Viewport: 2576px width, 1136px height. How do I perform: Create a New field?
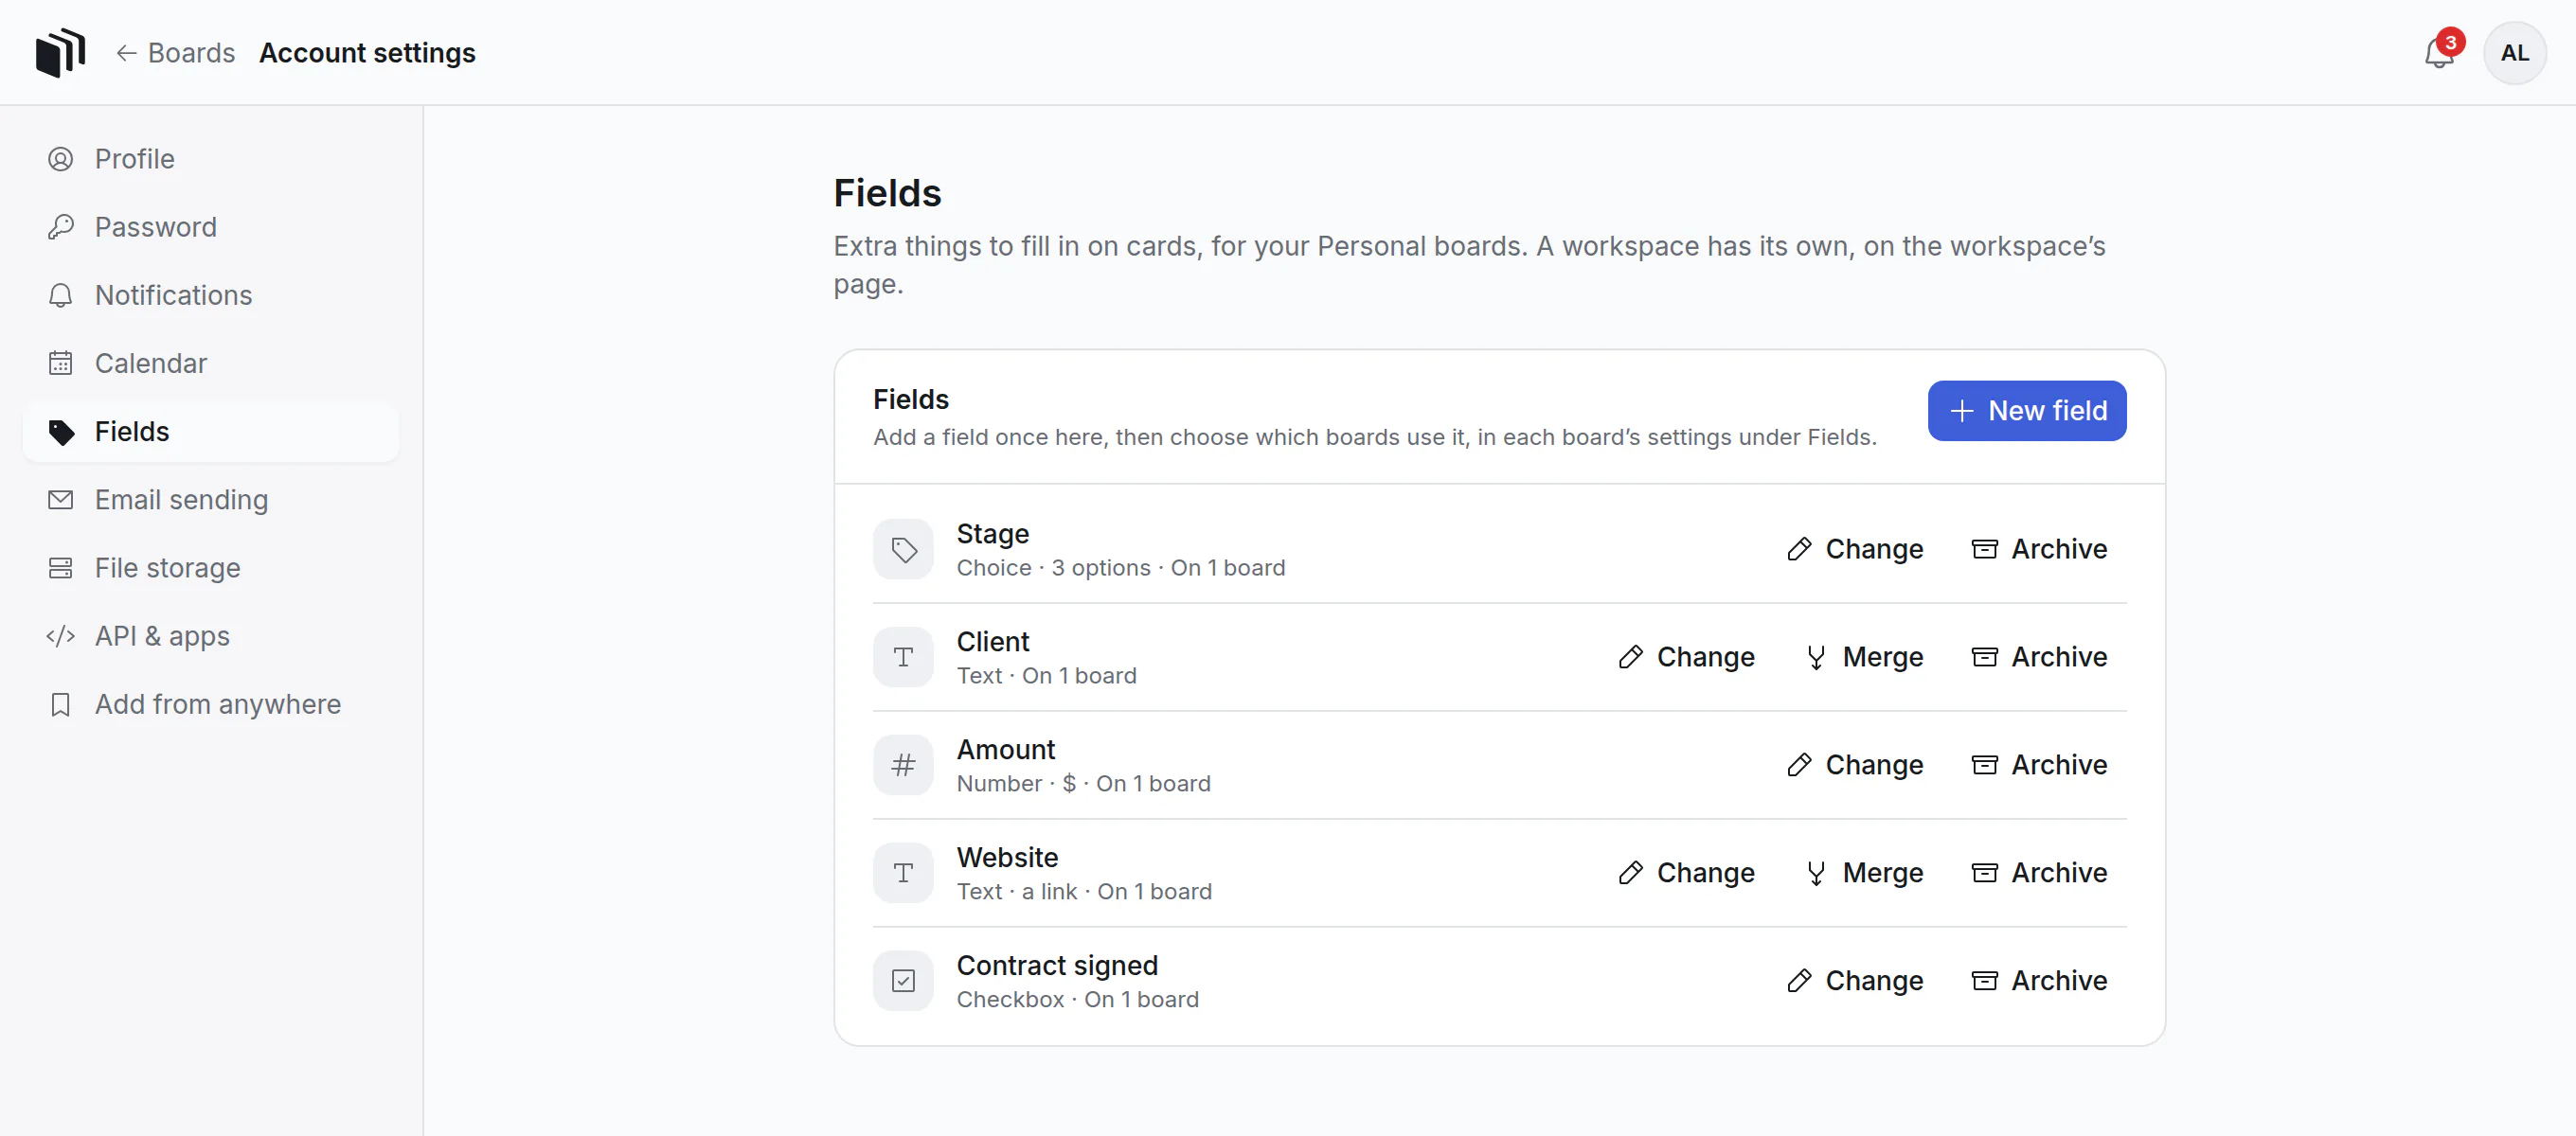[2026, 411]
